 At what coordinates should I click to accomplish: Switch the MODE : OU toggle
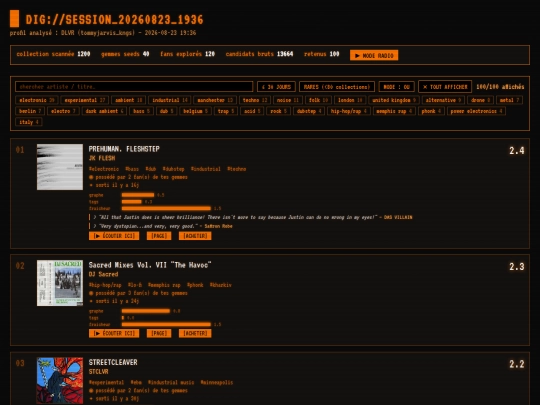[396, 86]
